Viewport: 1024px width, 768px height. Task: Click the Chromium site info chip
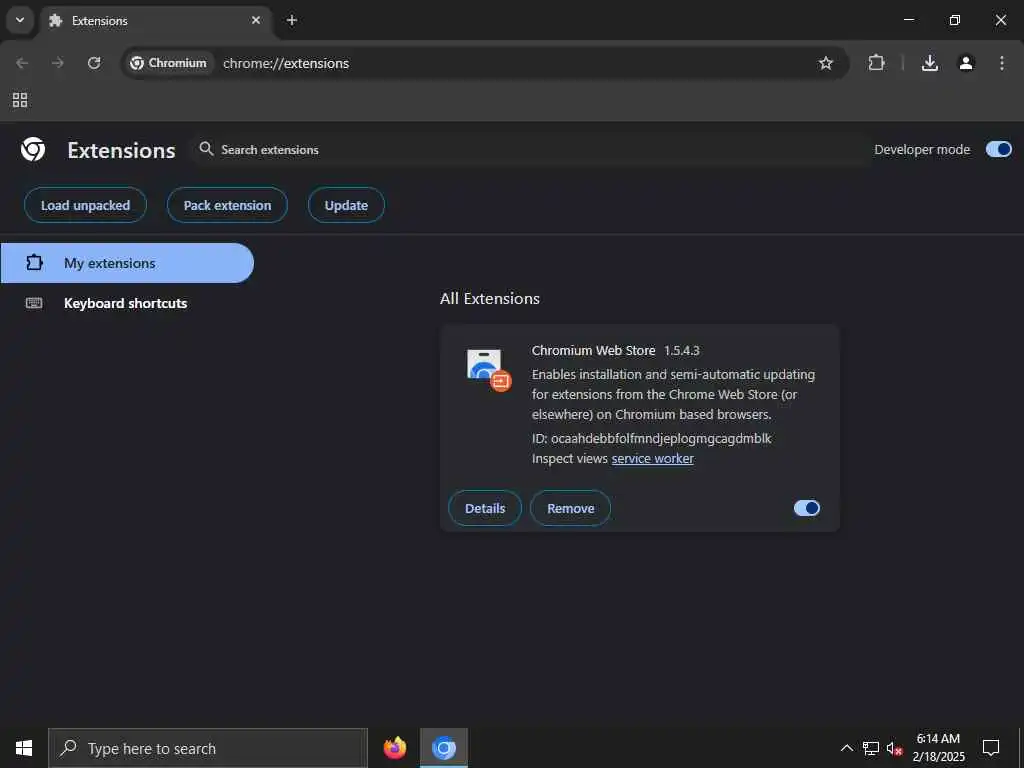[x=168, y=63]
